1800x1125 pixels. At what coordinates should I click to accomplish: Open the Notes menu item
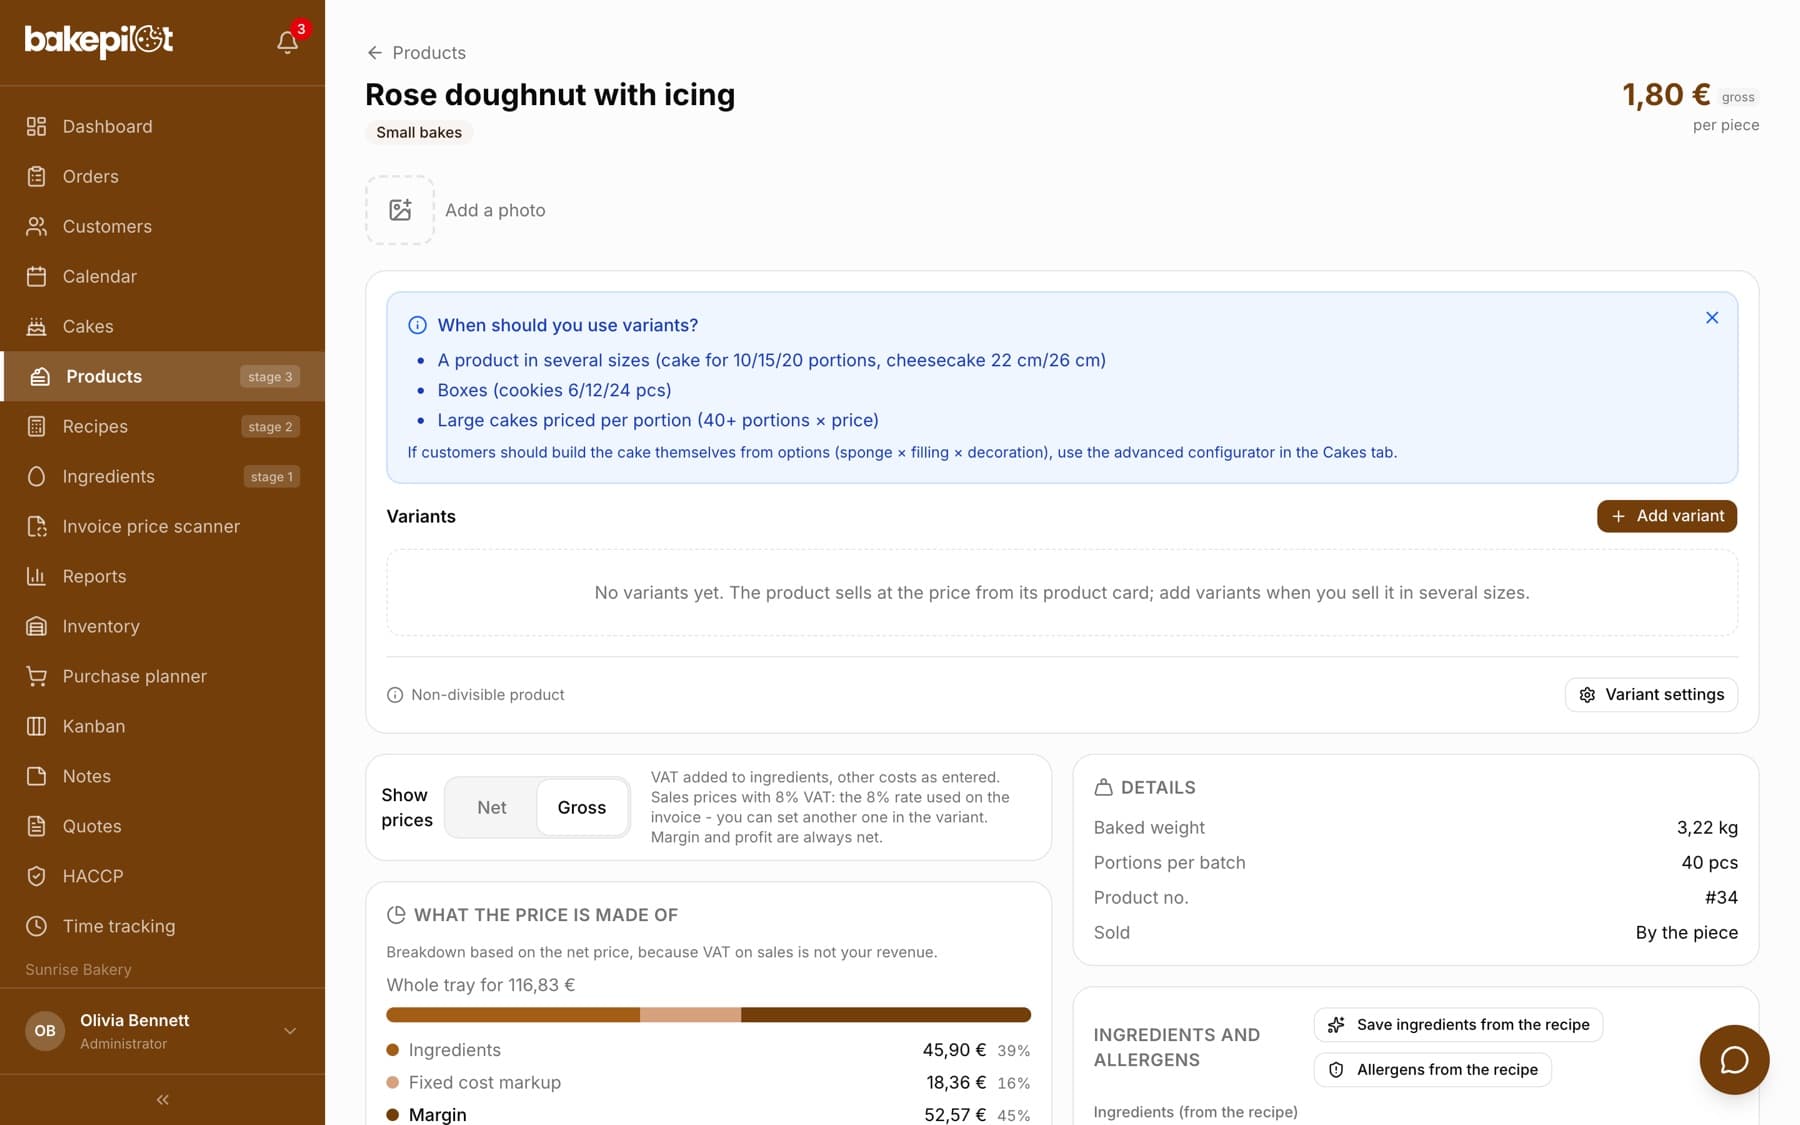tap(163, 776)
